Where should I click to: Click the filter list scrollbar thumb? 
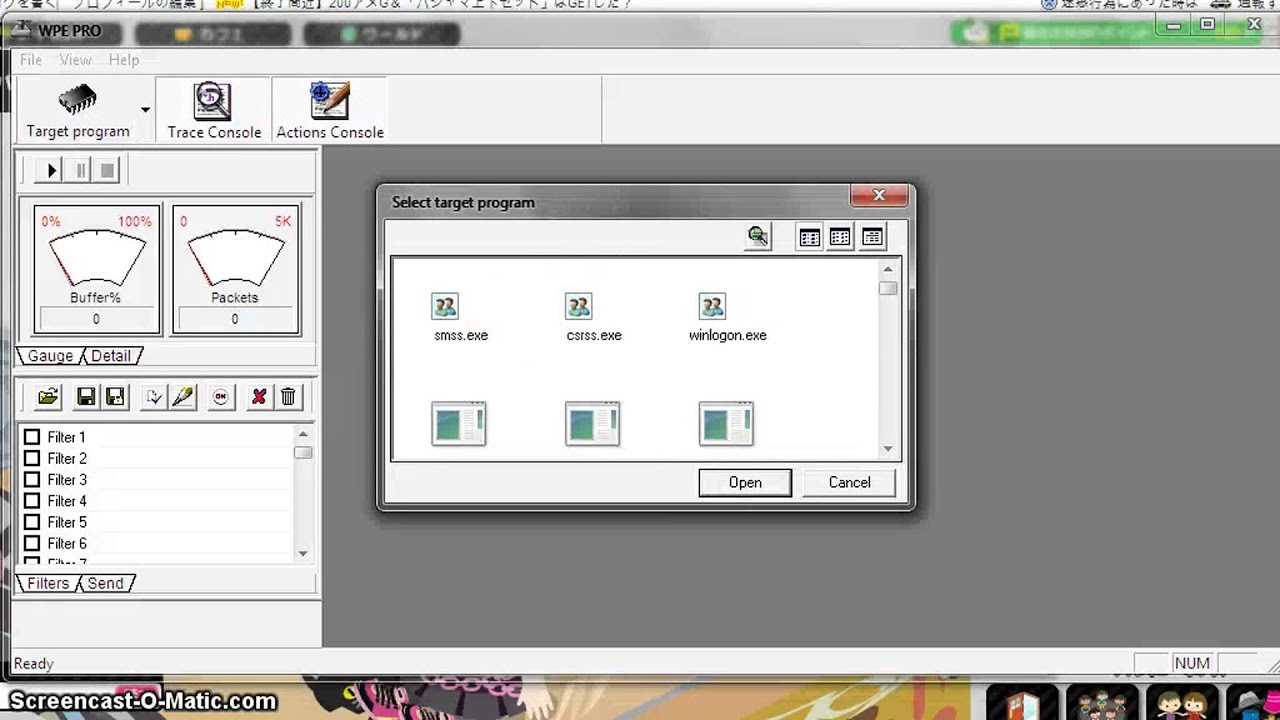click(303, 453)
